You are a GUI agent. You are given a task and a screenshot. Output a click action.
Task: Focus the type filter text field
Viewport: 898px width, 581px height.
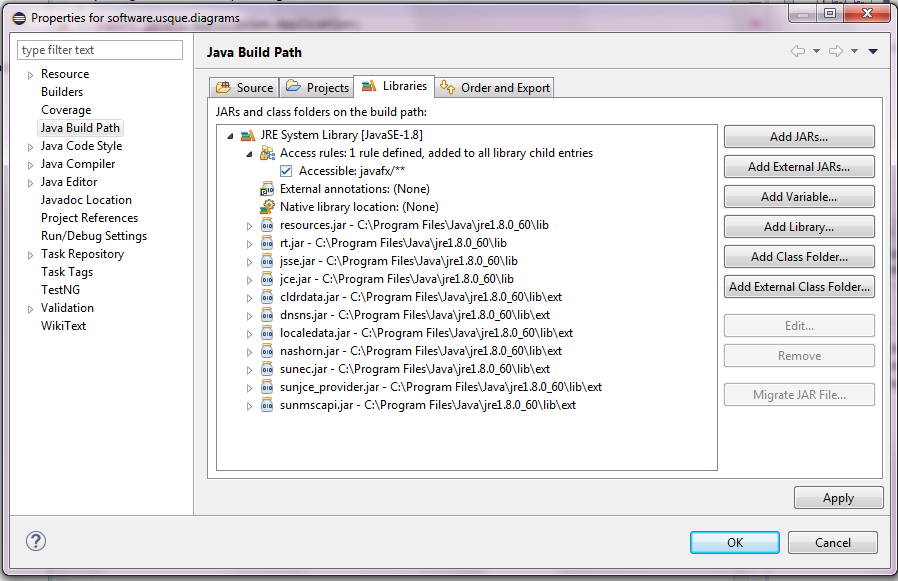100,50
